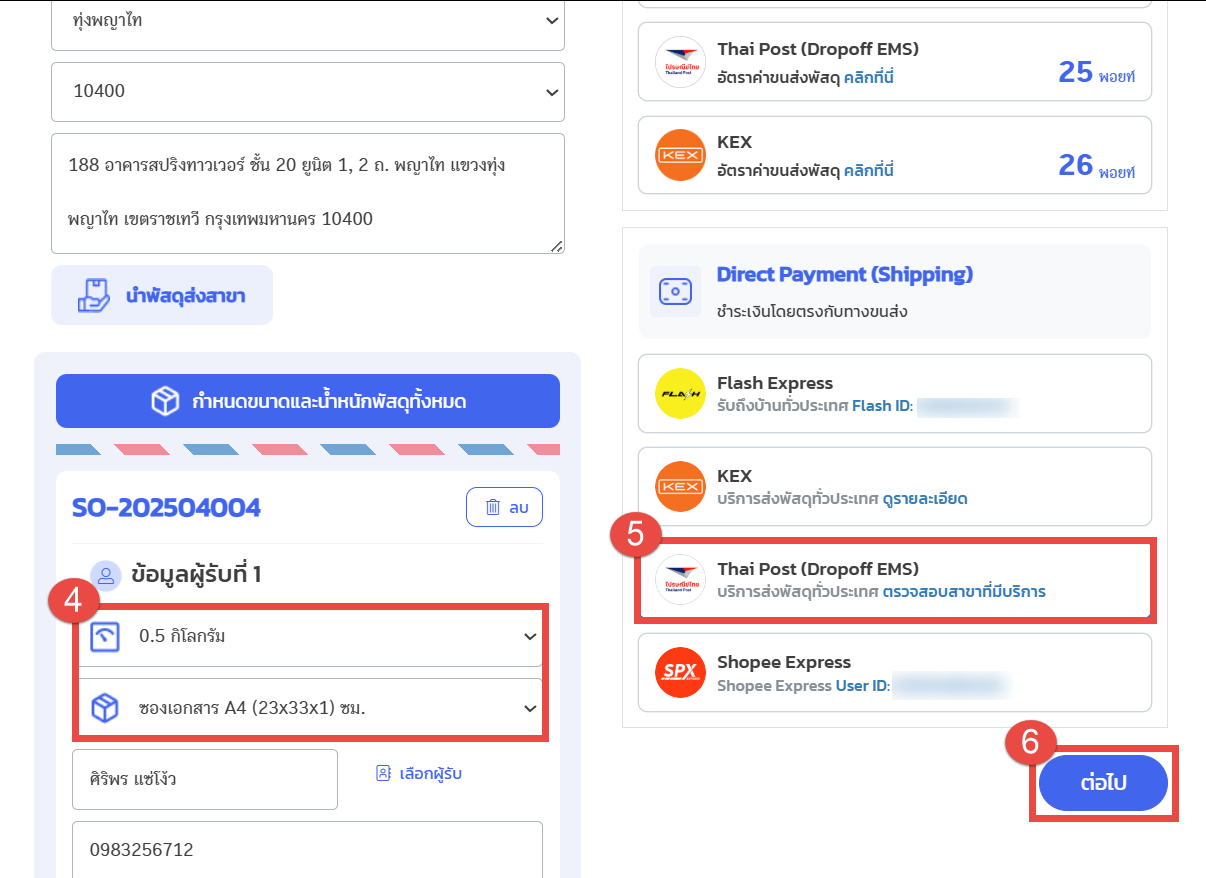The height and width of the screenshot is (878, 1206).
Task: Click the package cube icon beside size
Action: coord(105,709)
